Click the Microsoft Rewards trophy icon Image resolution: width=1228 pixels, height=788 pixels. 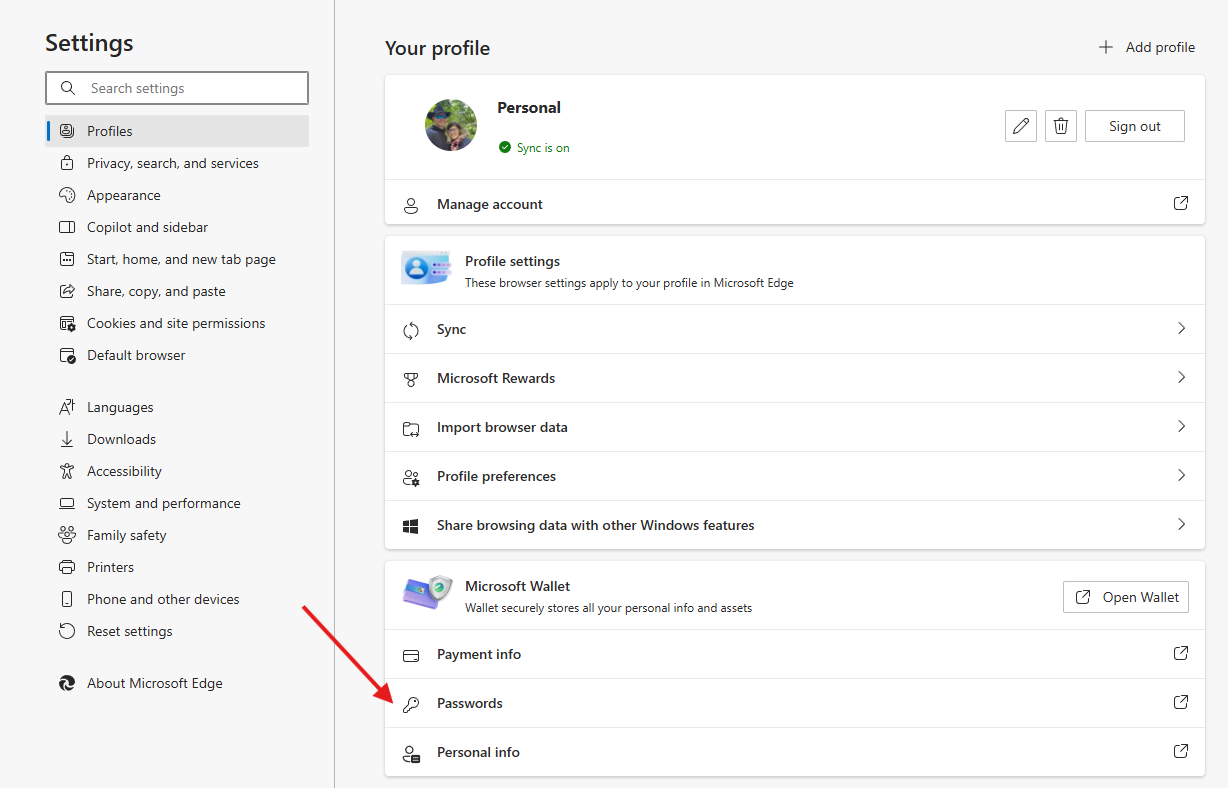pyautogui.click(x=411, y=379)
